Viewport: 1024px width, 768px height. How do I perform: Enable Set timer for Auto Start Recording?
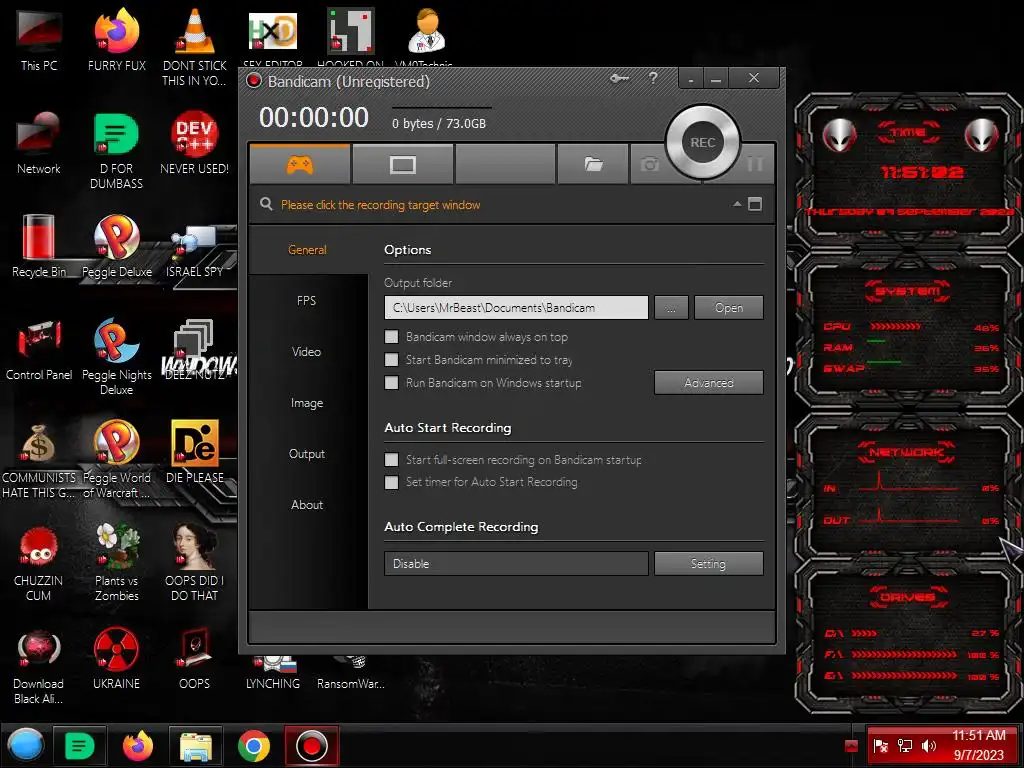click(391, 482)
